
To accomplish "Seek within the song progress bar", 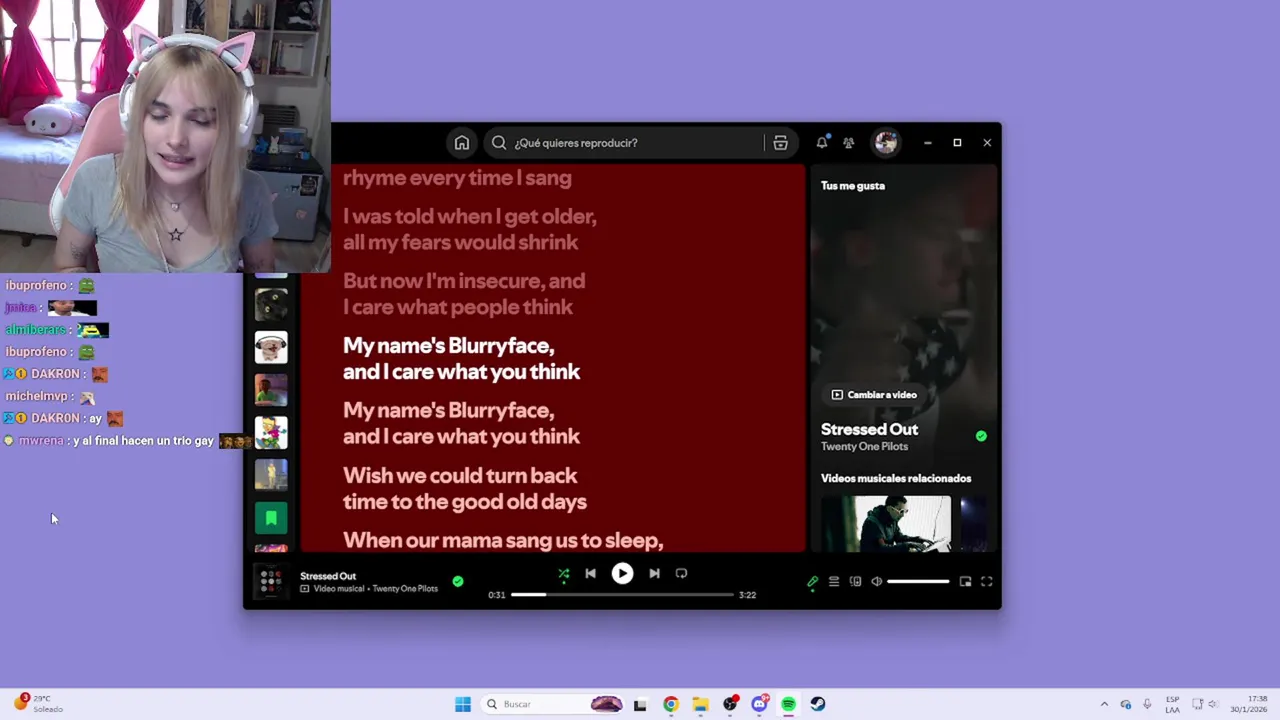I will pos(622,595).
